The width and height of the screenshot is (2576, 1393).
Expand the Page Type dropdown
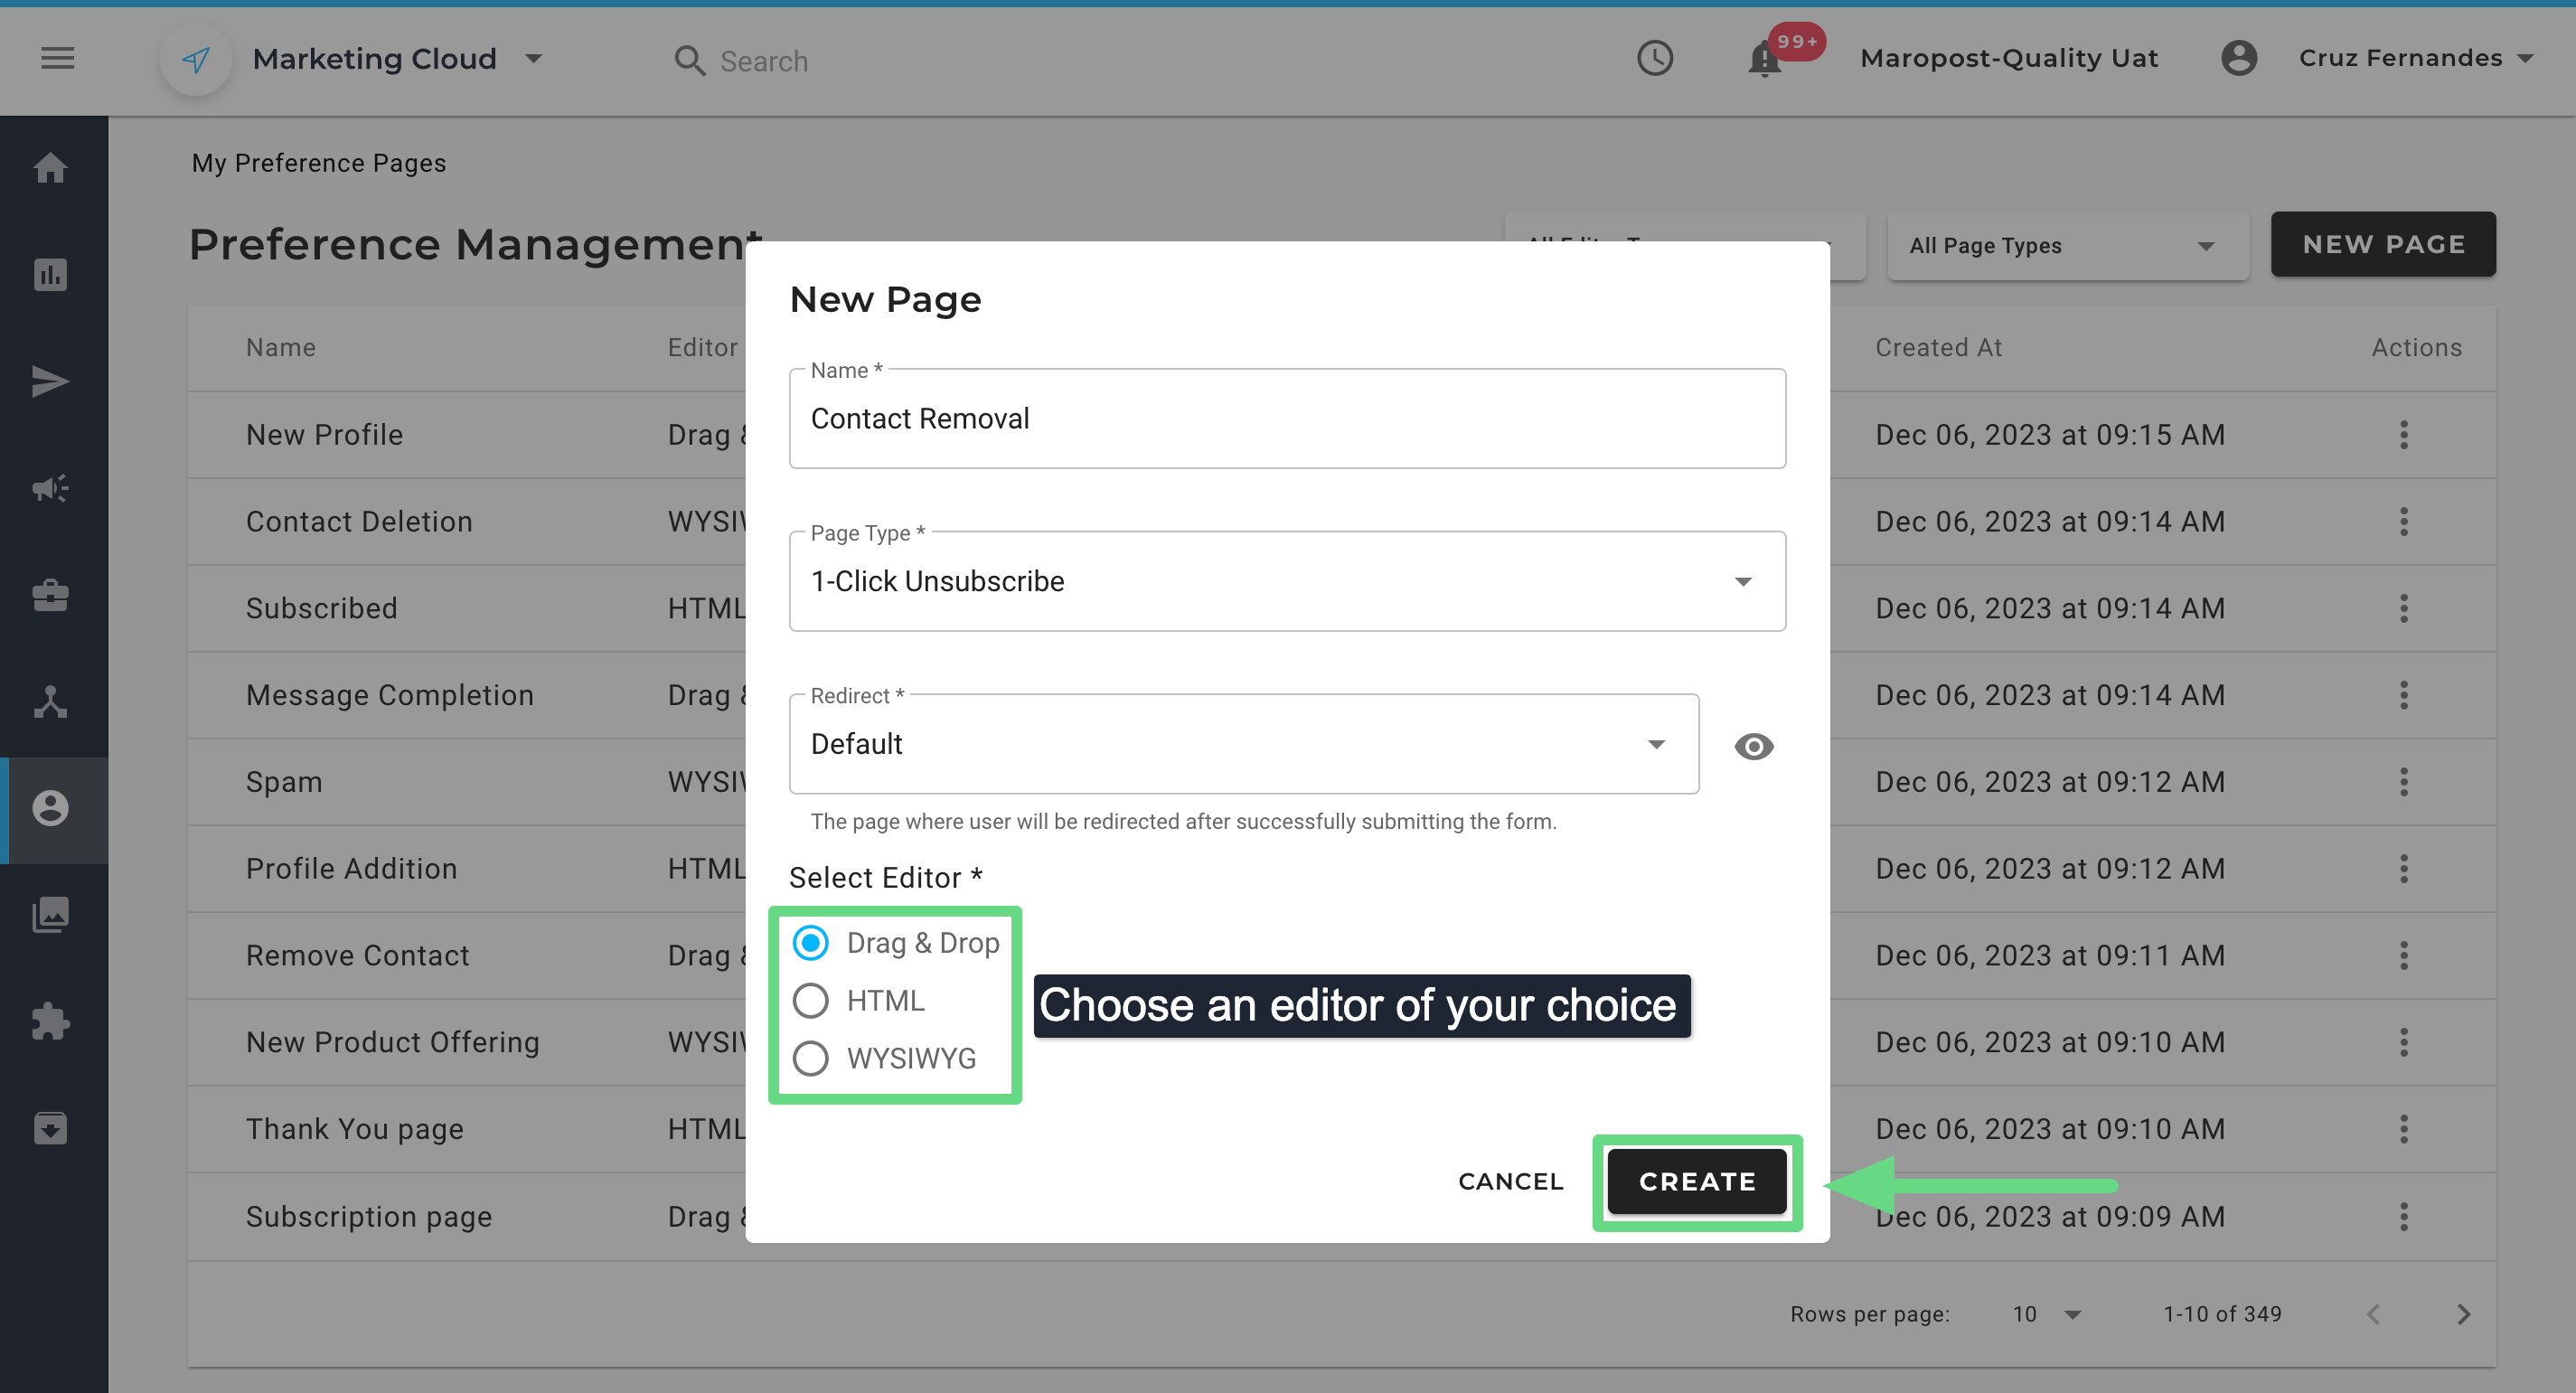point(1286,581)
